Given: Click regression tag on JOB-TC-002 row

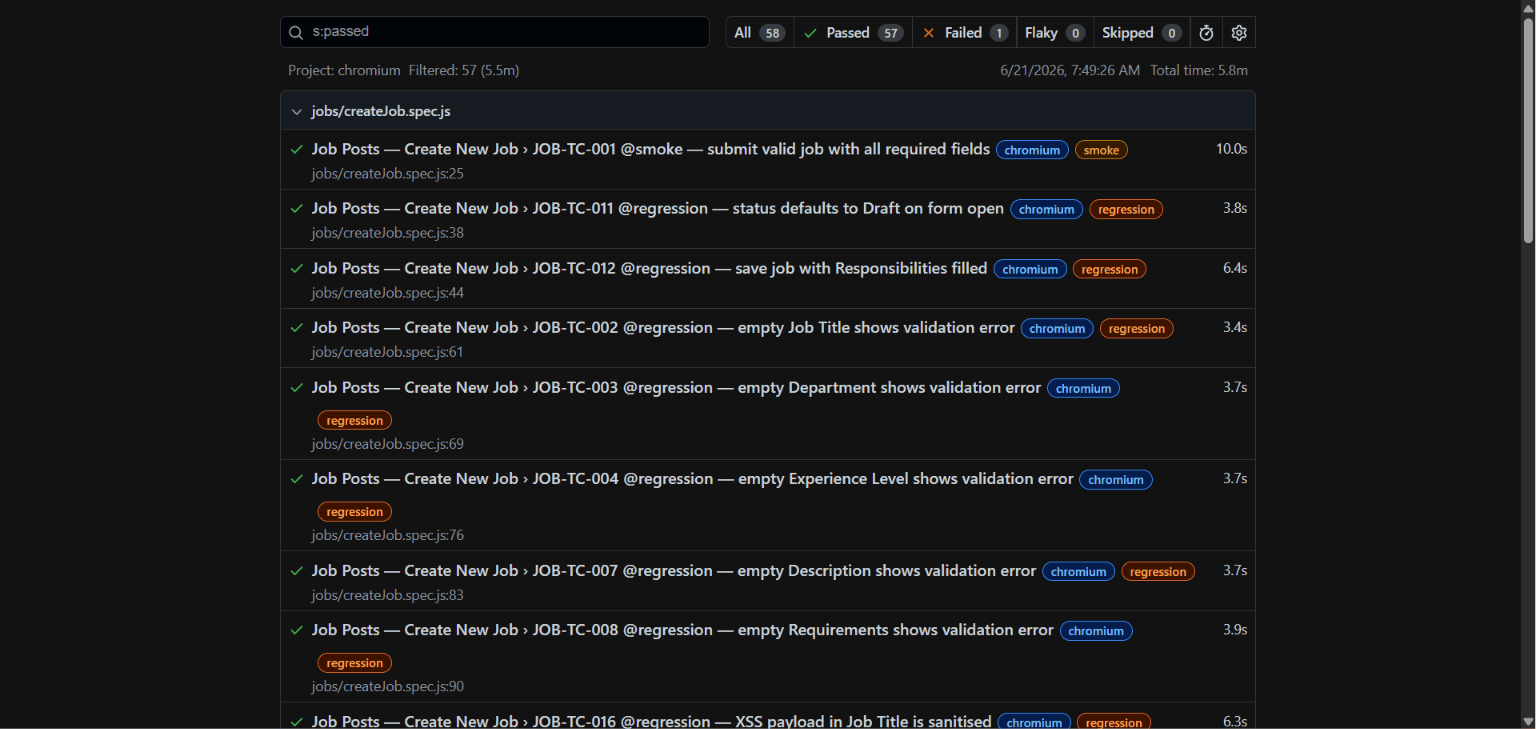Looking at the screenshot, I should point(1137,328).
